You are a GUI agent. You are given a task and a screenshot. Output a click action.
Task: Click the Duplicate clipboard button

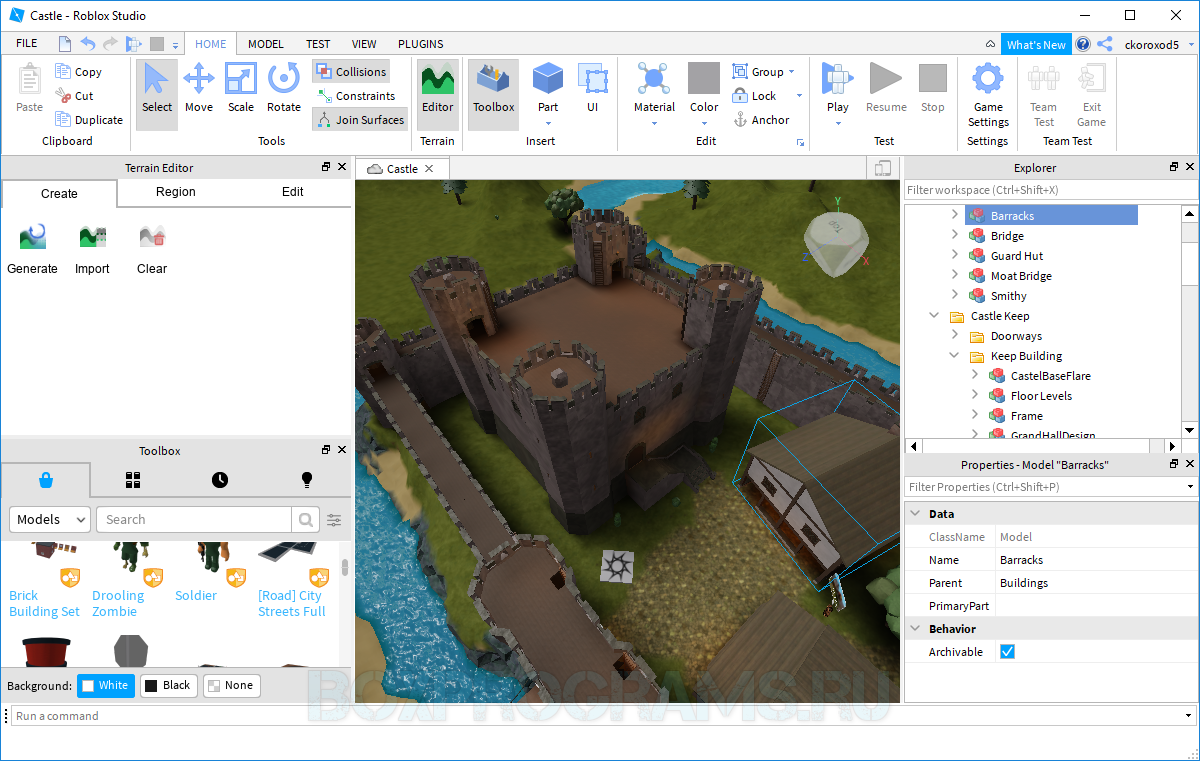click(x=89, y=120)
